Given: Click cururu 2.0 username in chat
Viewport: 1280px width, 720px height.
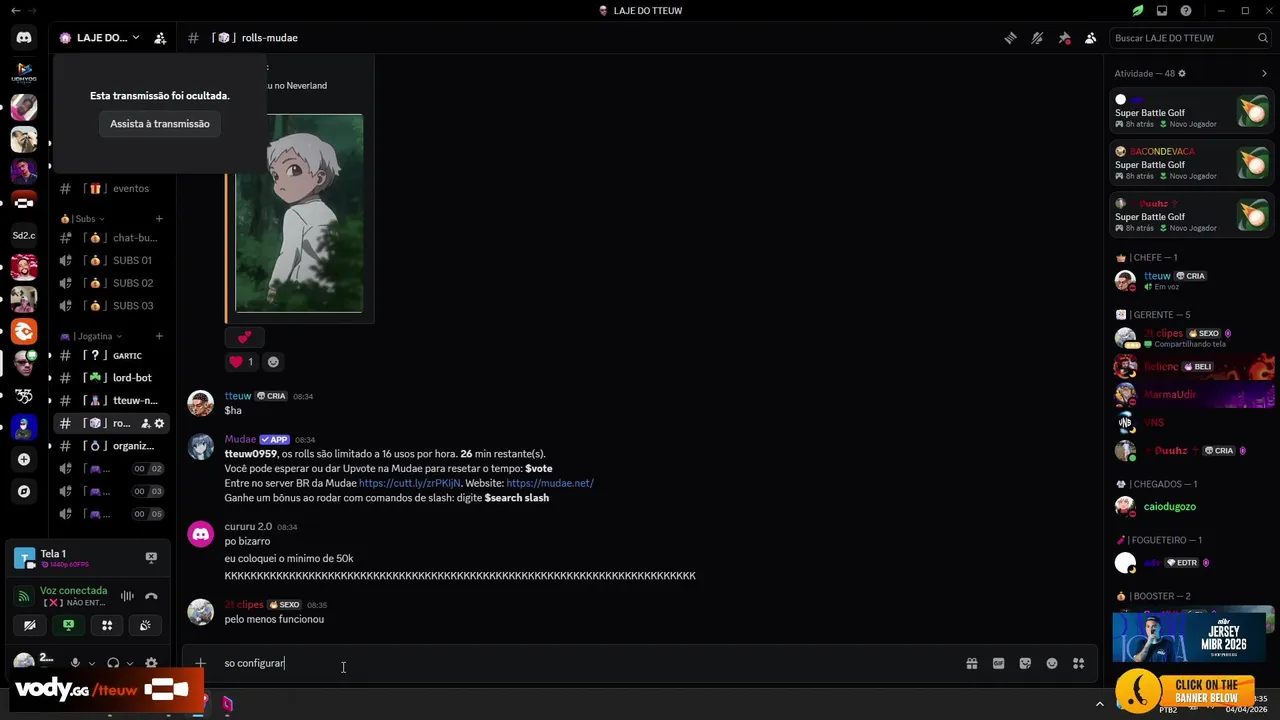Looking at the screenshot, I should (x=248, y=526).
